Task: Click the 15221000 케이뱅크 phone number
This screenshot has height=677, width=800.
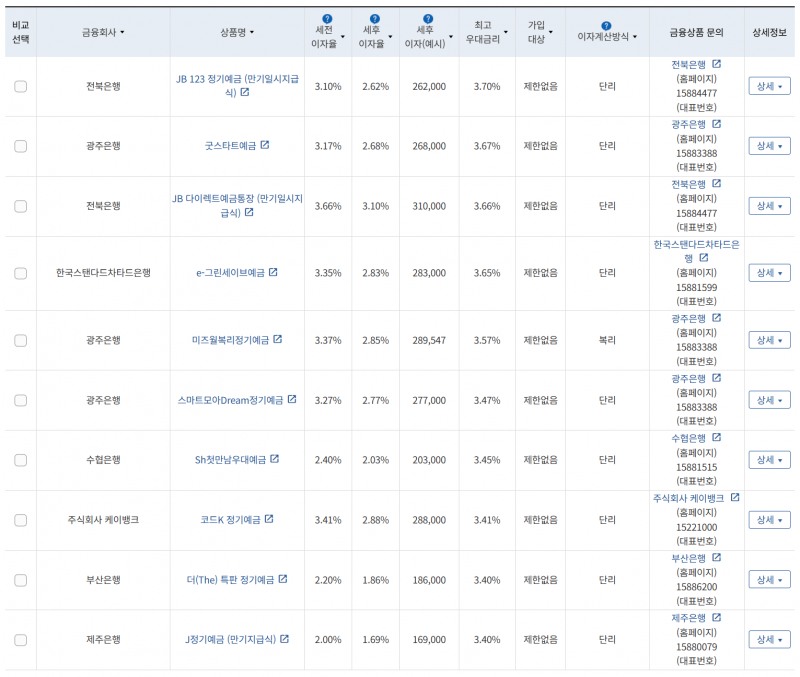Action: tap(696, 527)
